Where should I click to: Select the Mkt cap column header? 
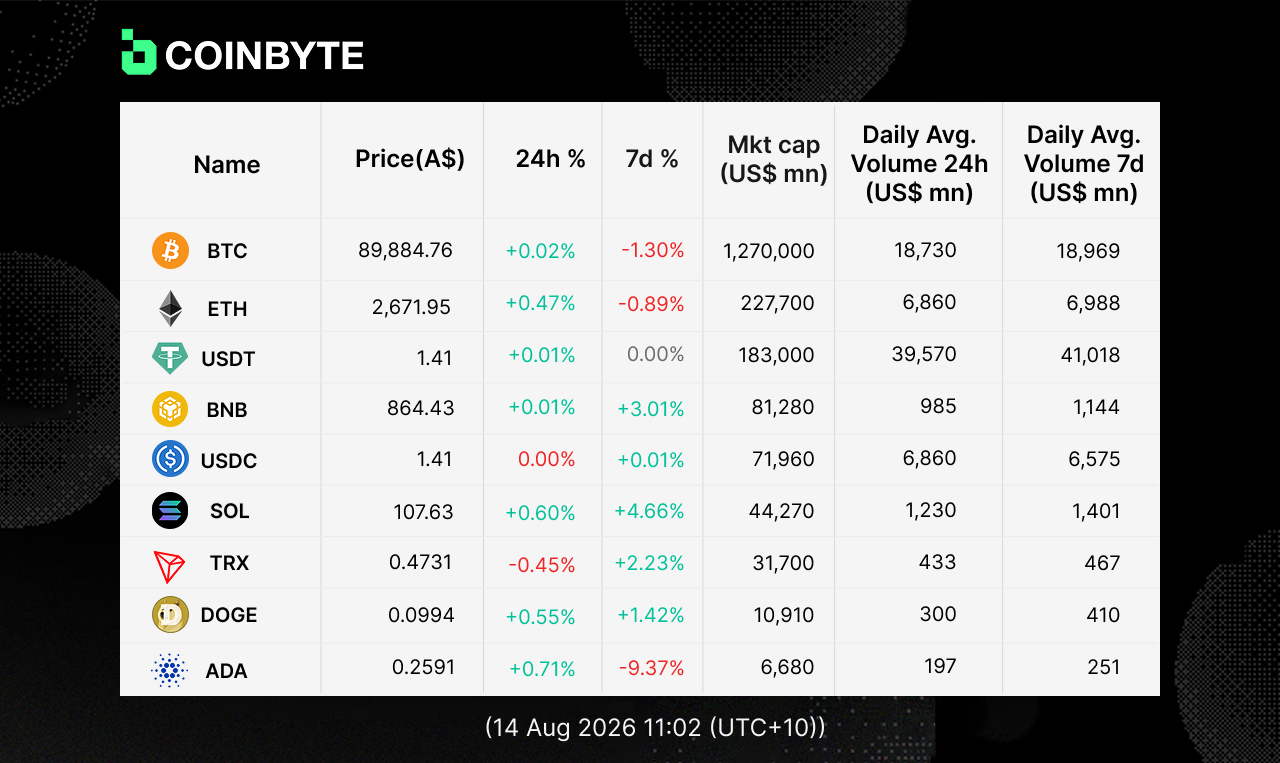[x=774, y=159]
